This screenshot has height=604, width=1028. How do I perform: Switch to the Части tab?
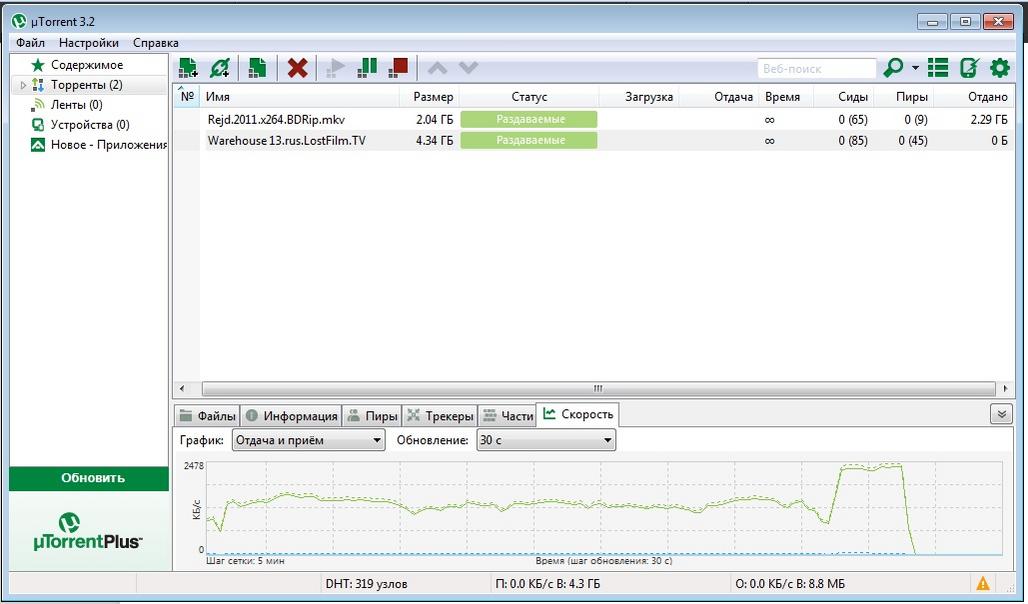click(x=507, y=416)
